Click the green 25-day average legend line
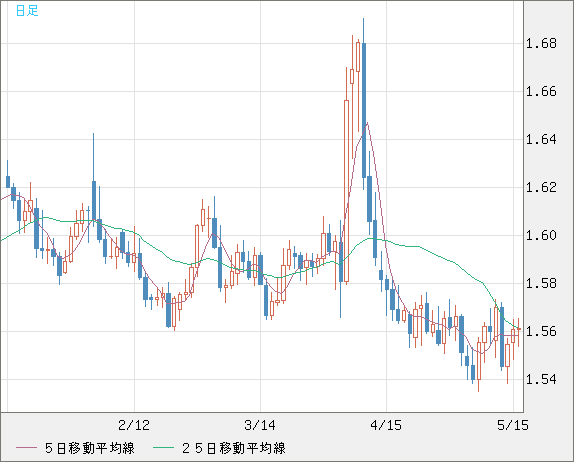Image resolution: width=574 pixels, height=462 pixels. [163, 448]
